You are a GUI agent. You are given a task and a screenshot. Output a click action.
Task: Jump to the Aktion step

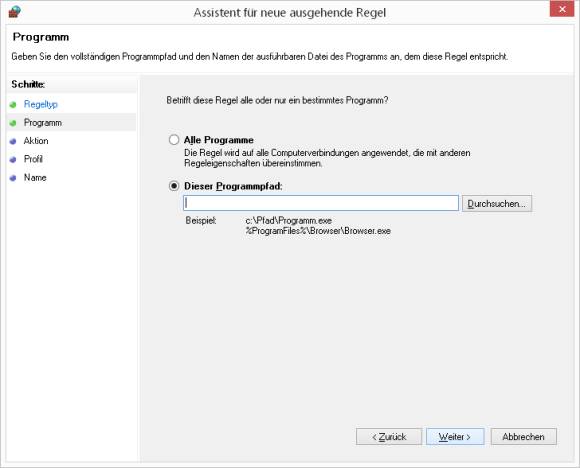[x=36, y=141]
